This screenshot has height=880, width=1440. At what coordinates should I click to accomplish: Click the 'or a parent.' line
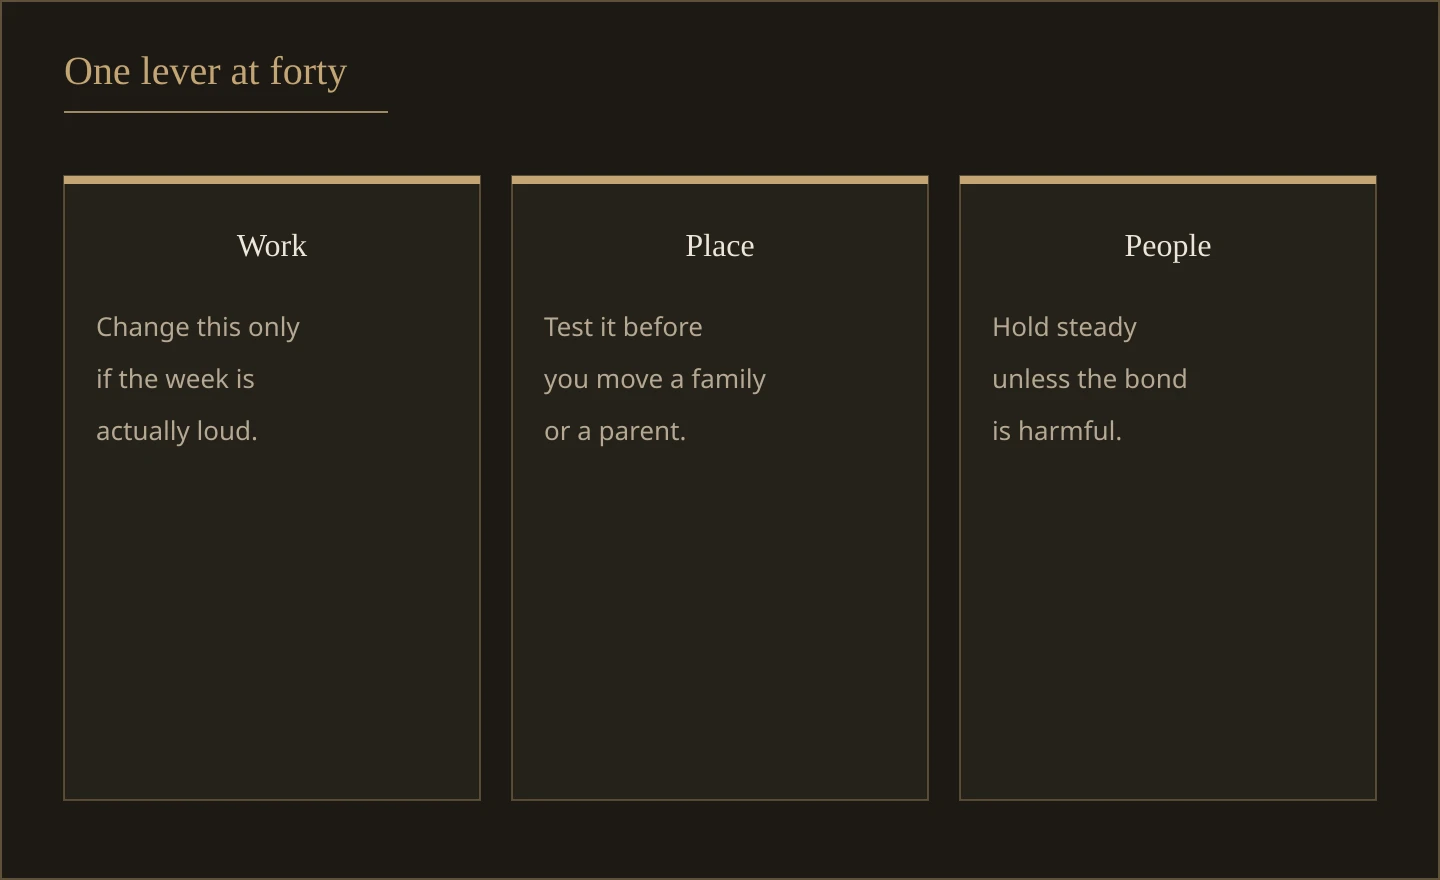pos(615,431)
